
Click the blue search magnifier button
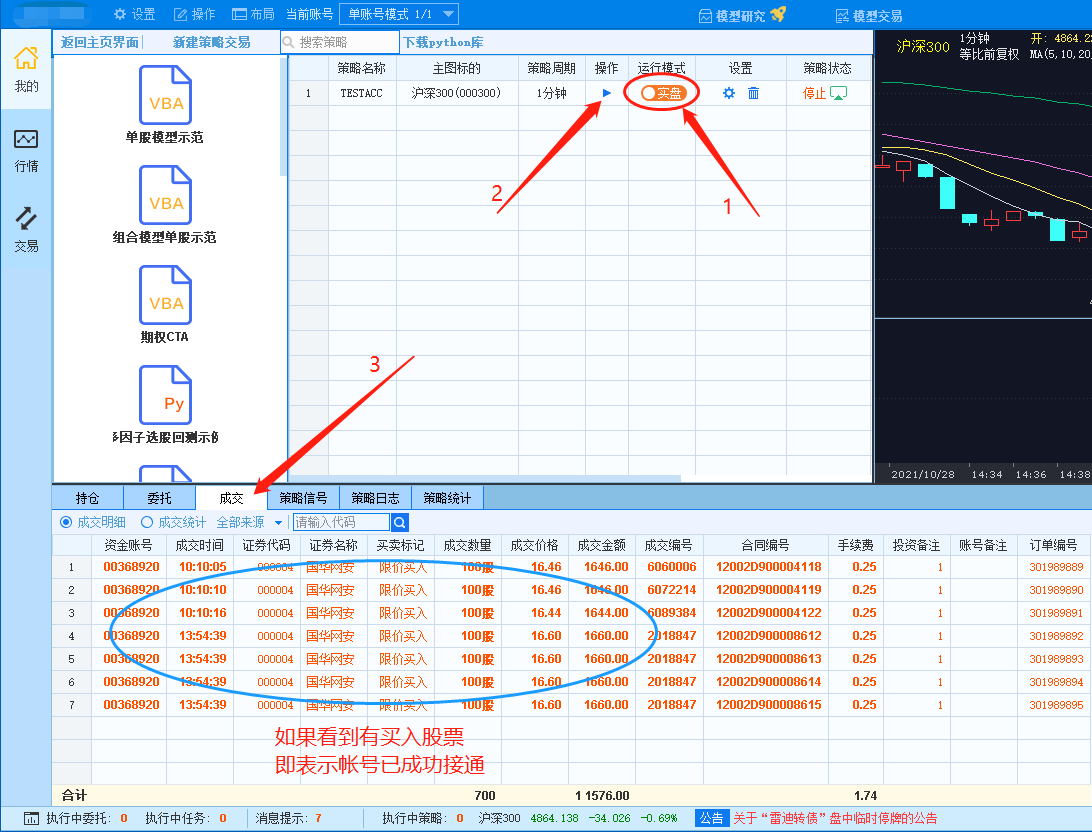click(400, 522)
